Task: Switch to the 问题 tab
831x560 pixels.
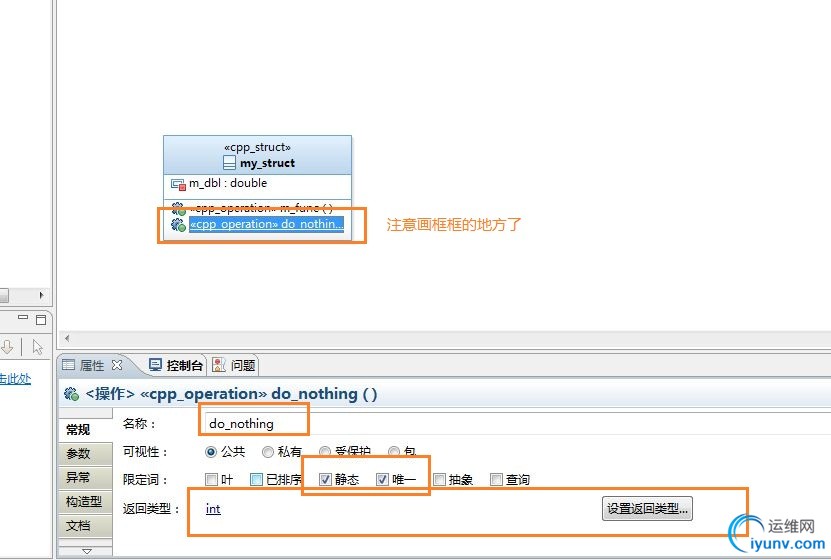Action: 243,366
